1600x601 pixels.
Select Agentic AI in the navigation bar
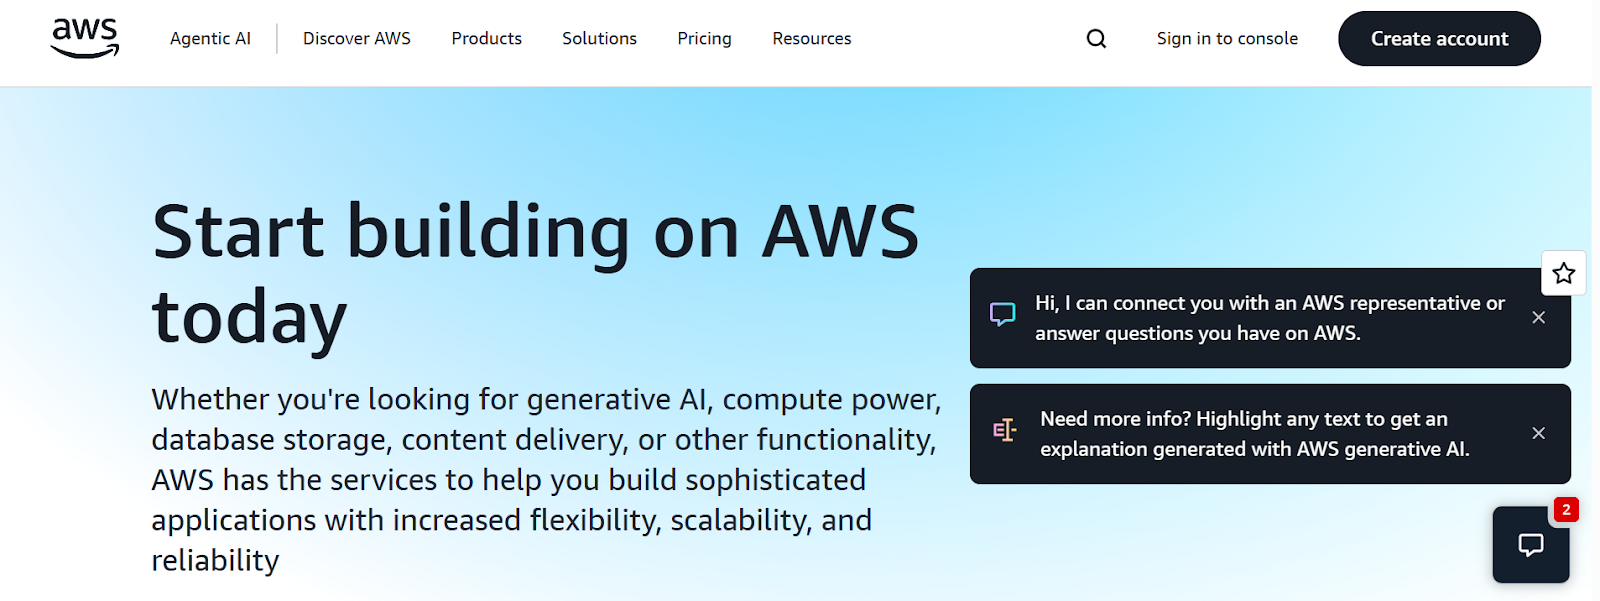click(210, 38)
